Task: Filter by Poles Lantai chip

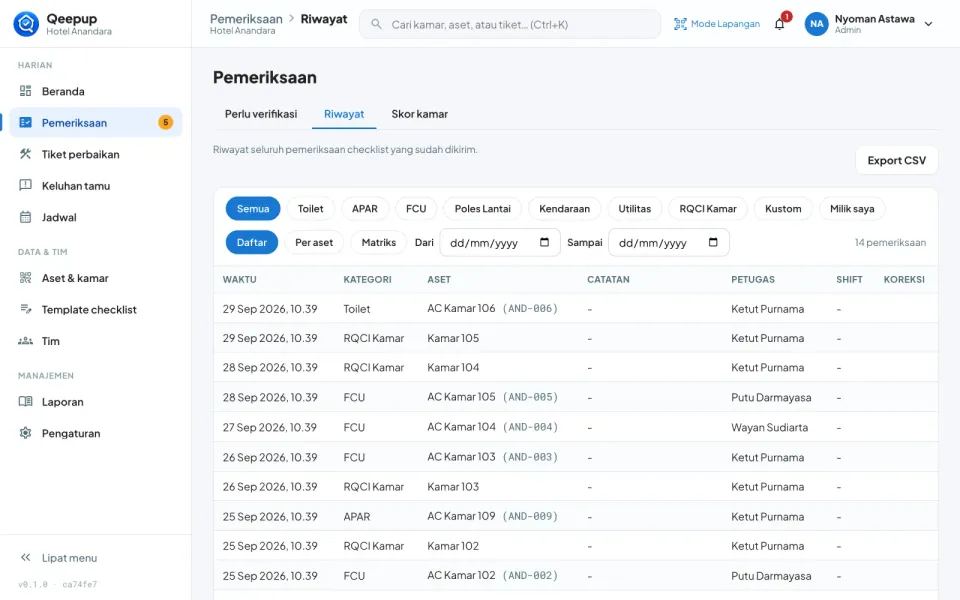Action: click(482, 209)
